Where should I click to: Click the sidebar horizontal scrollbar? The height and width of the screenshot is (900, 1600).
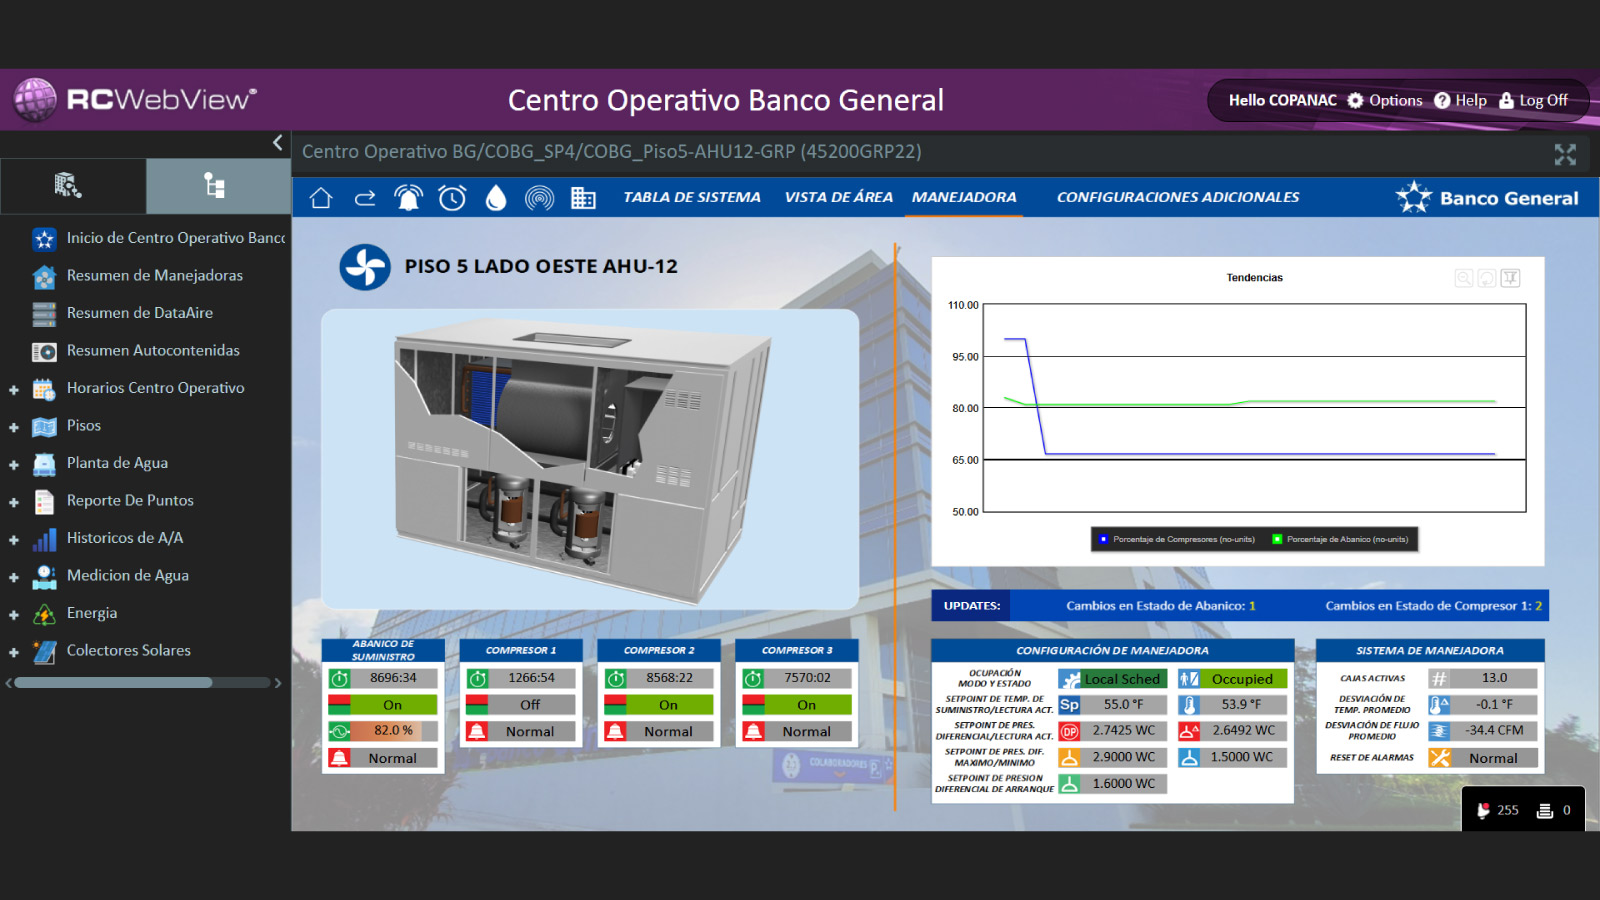click(113, 683)
